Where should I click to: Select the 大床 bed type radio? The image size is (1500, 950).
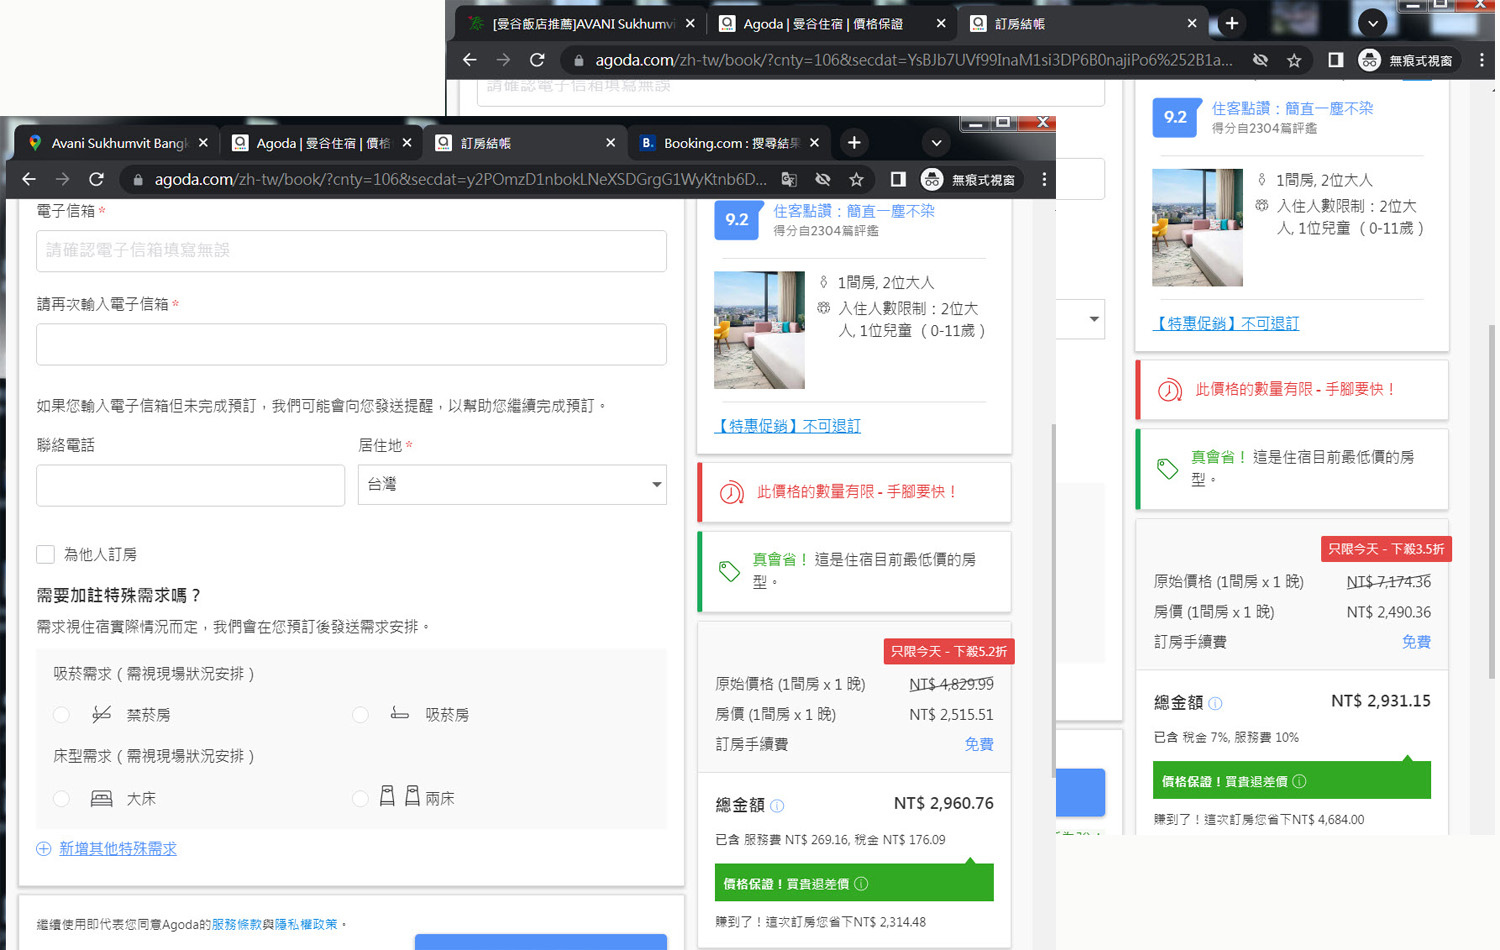(x=62, y=799)
